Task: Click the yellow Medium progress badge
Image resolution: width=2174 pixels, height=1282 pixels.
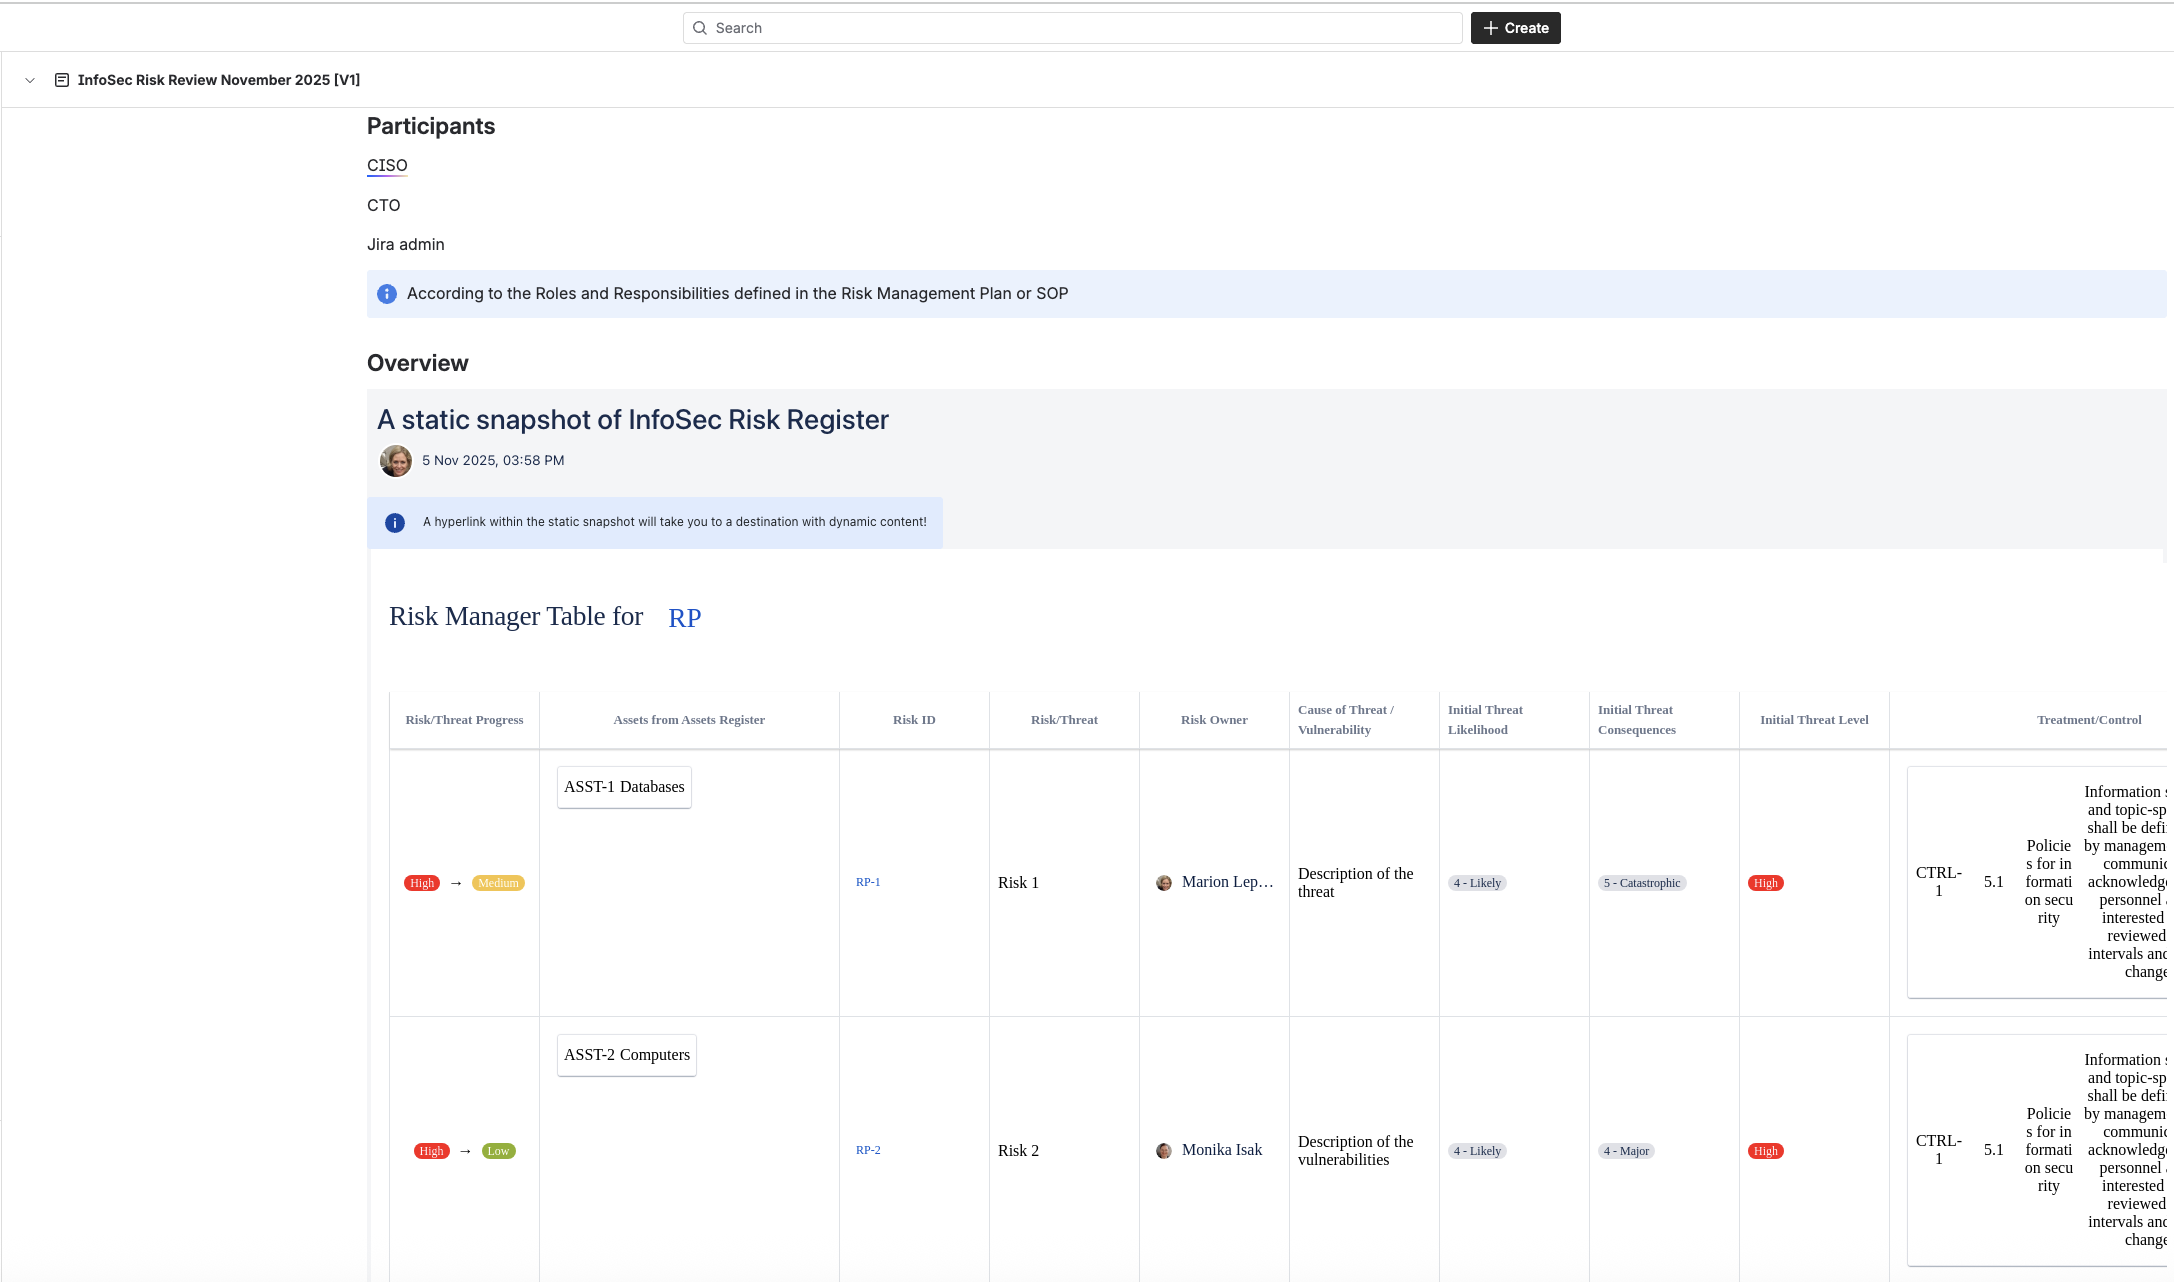Action: [x=498, y=883]
